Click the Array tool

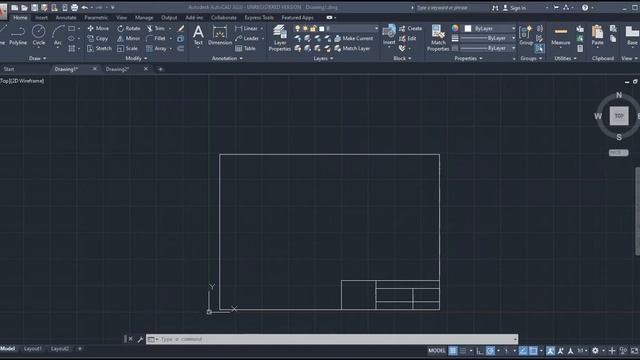156,48
